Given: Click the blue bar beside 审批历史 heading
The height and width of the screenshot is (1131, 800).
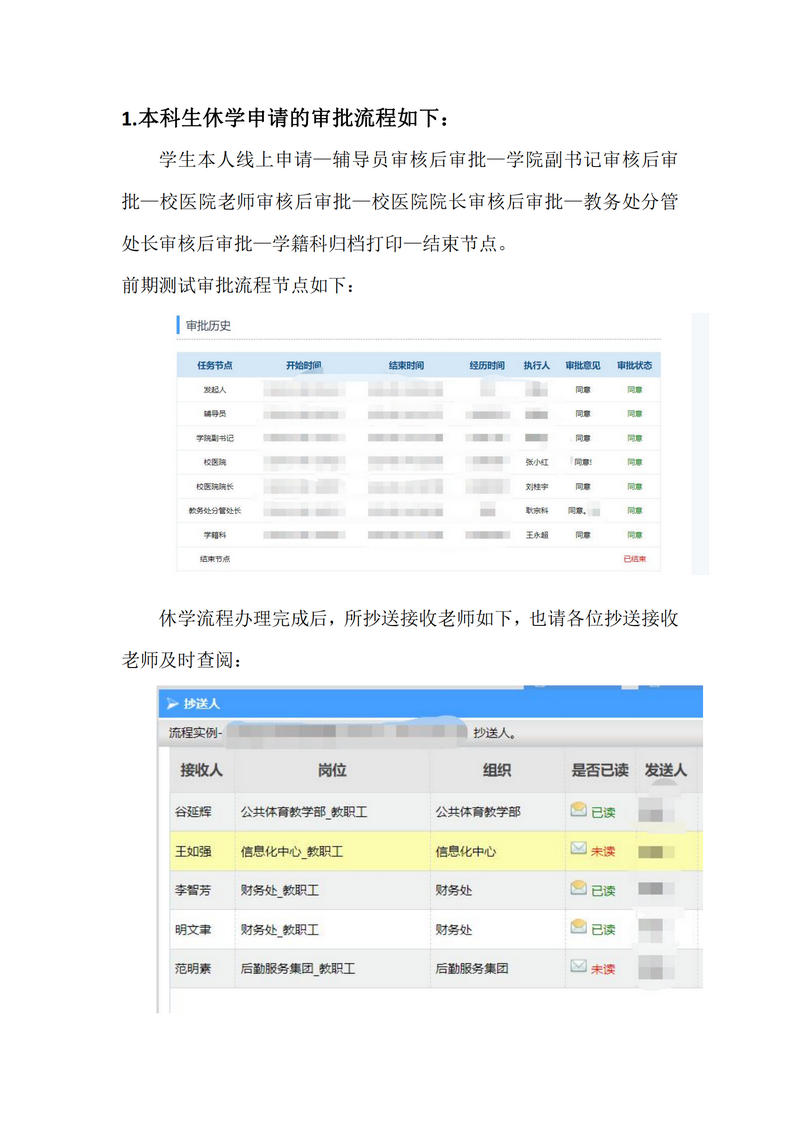Looking at the screenshot, I should tap(178, 325).
